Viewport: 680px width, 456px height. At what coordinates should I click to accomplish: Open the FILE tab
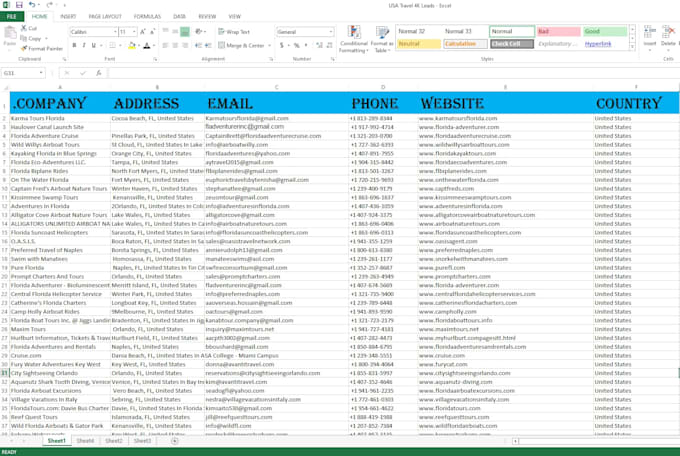[12, 16]
